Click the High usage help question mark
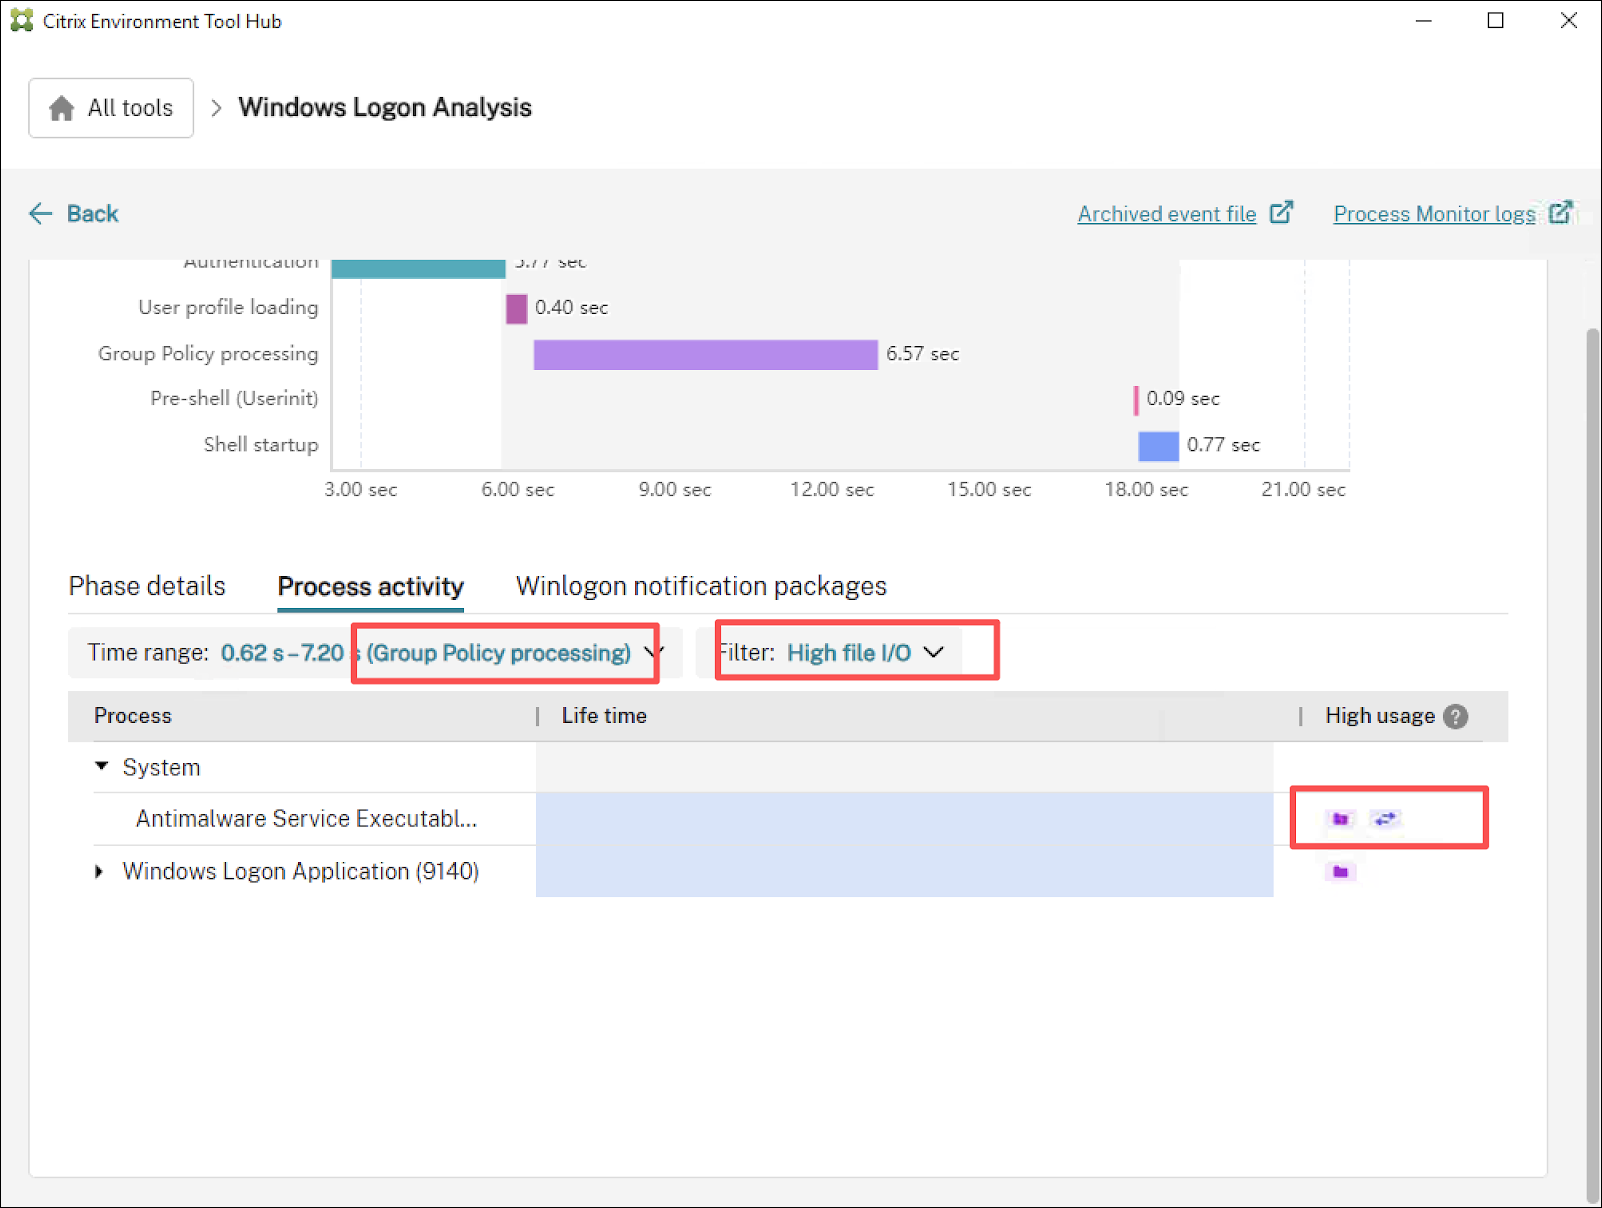 tap(1456, 716)
